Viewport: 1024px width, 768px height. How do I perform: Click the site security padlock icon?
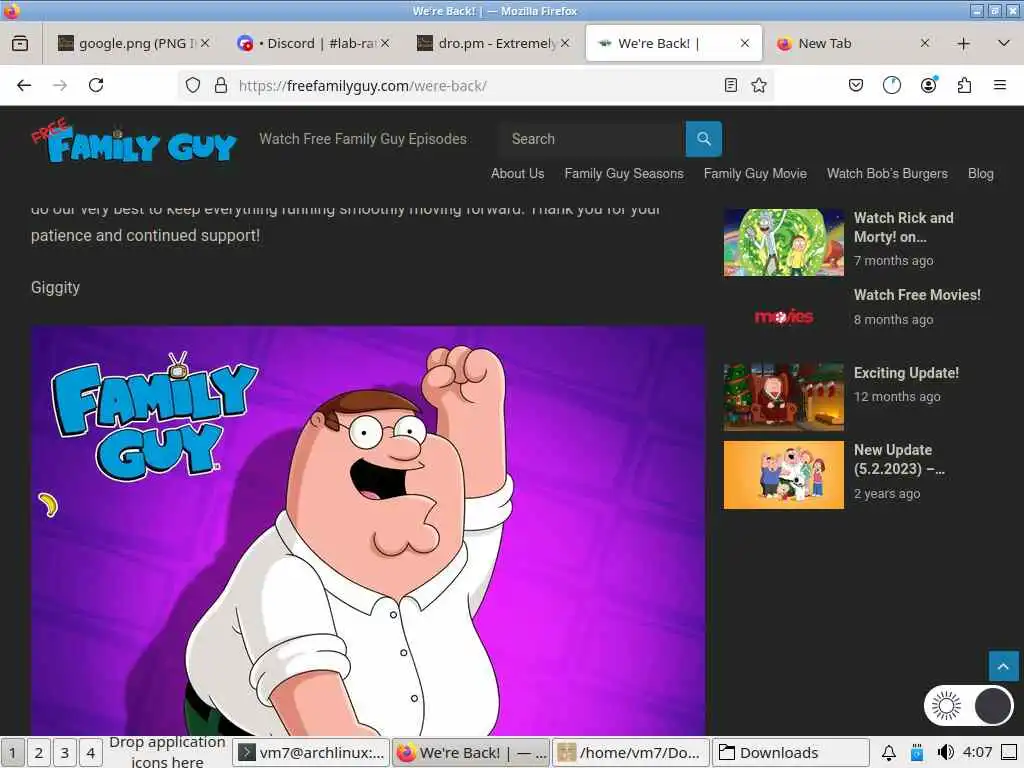tap(221, 86)
